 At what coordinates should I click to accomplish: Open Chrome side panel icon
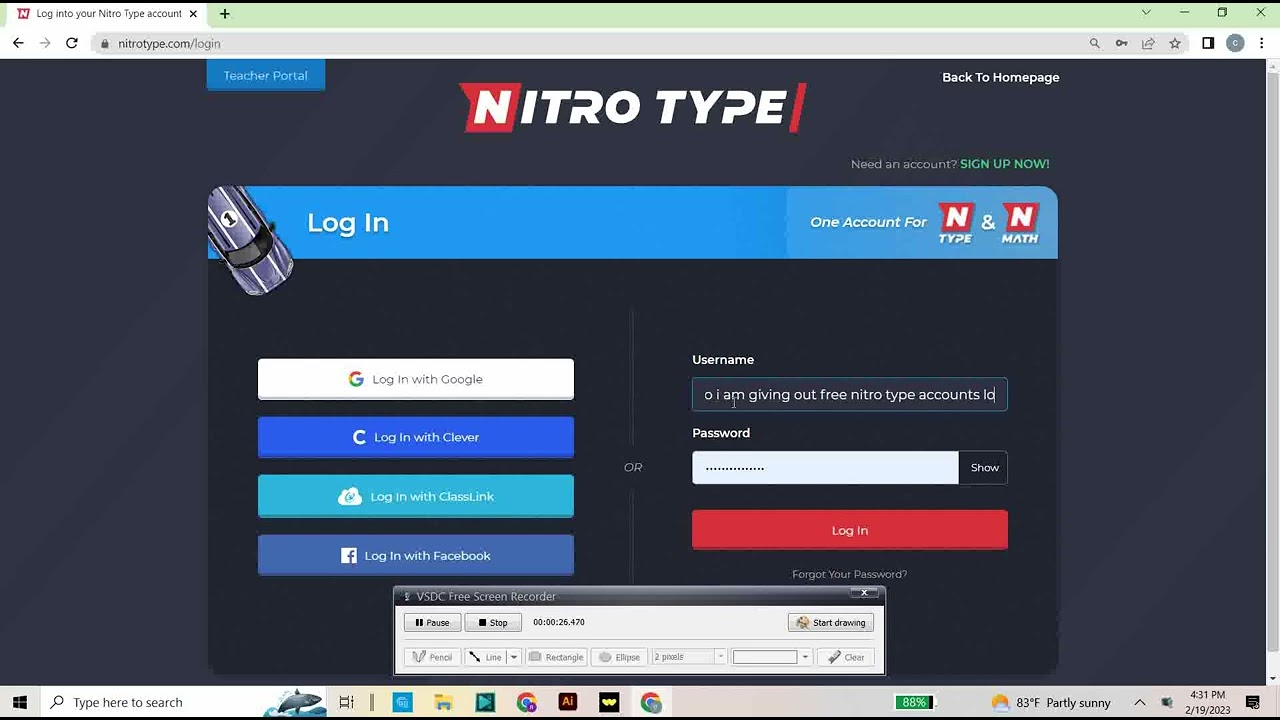[1208, 43]
